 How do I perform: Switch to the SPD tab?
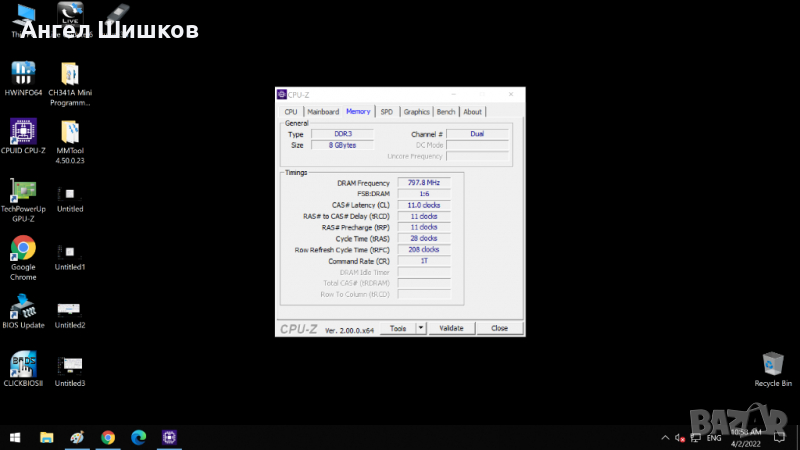click(386, 112)
